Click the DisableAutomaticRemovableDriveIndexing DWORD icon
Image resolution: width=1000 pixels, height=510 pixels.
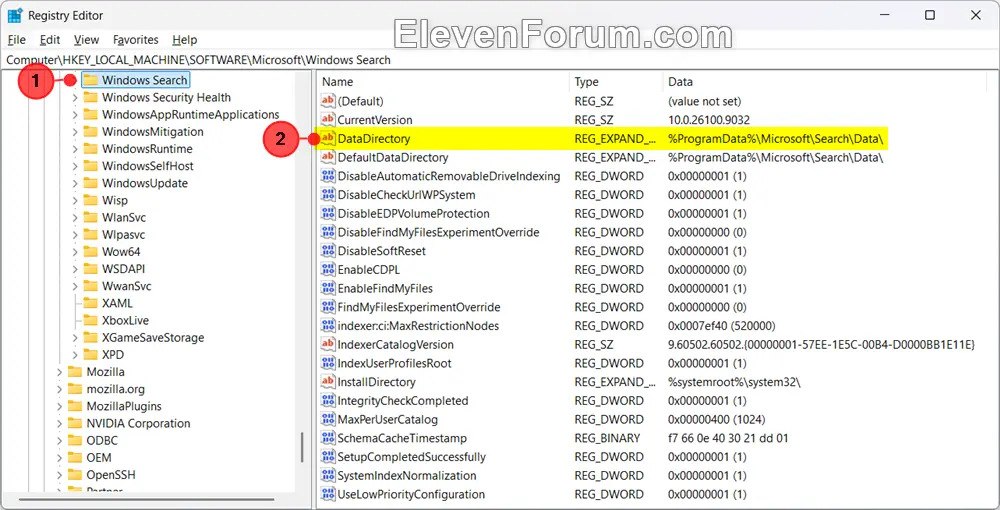pos(328,176)
